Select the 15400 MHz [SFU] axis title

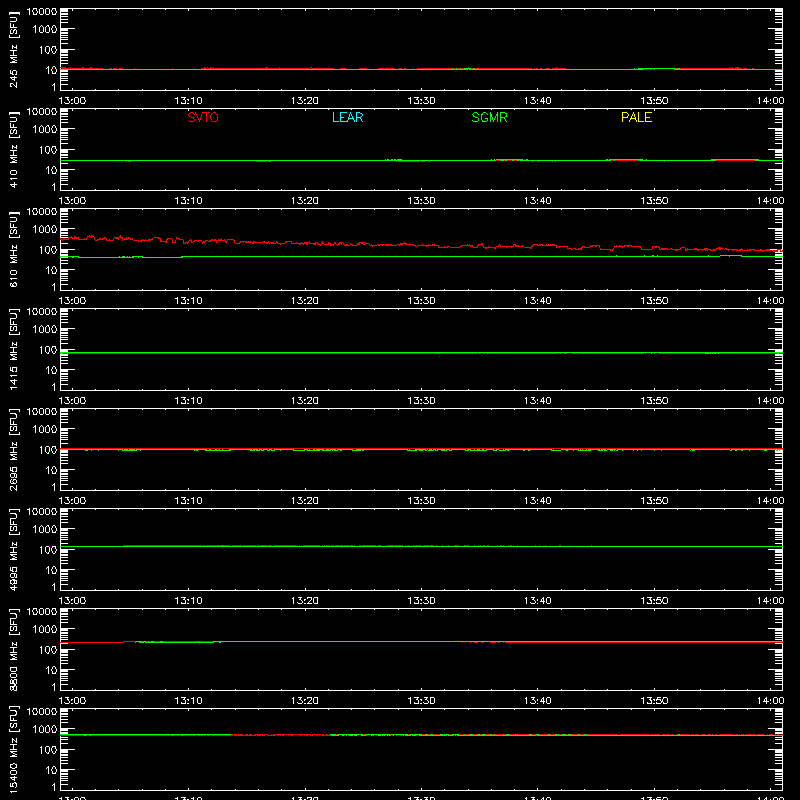(x=14, y=749)
